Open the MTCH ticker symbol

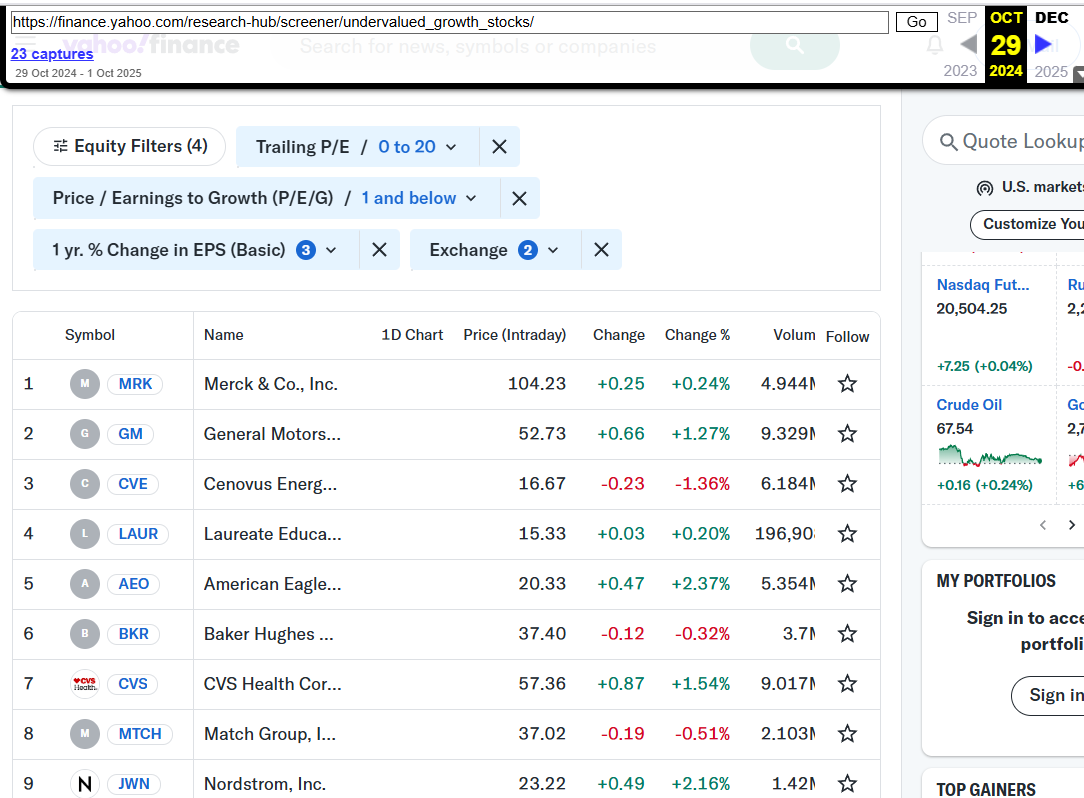pos(140,734)
